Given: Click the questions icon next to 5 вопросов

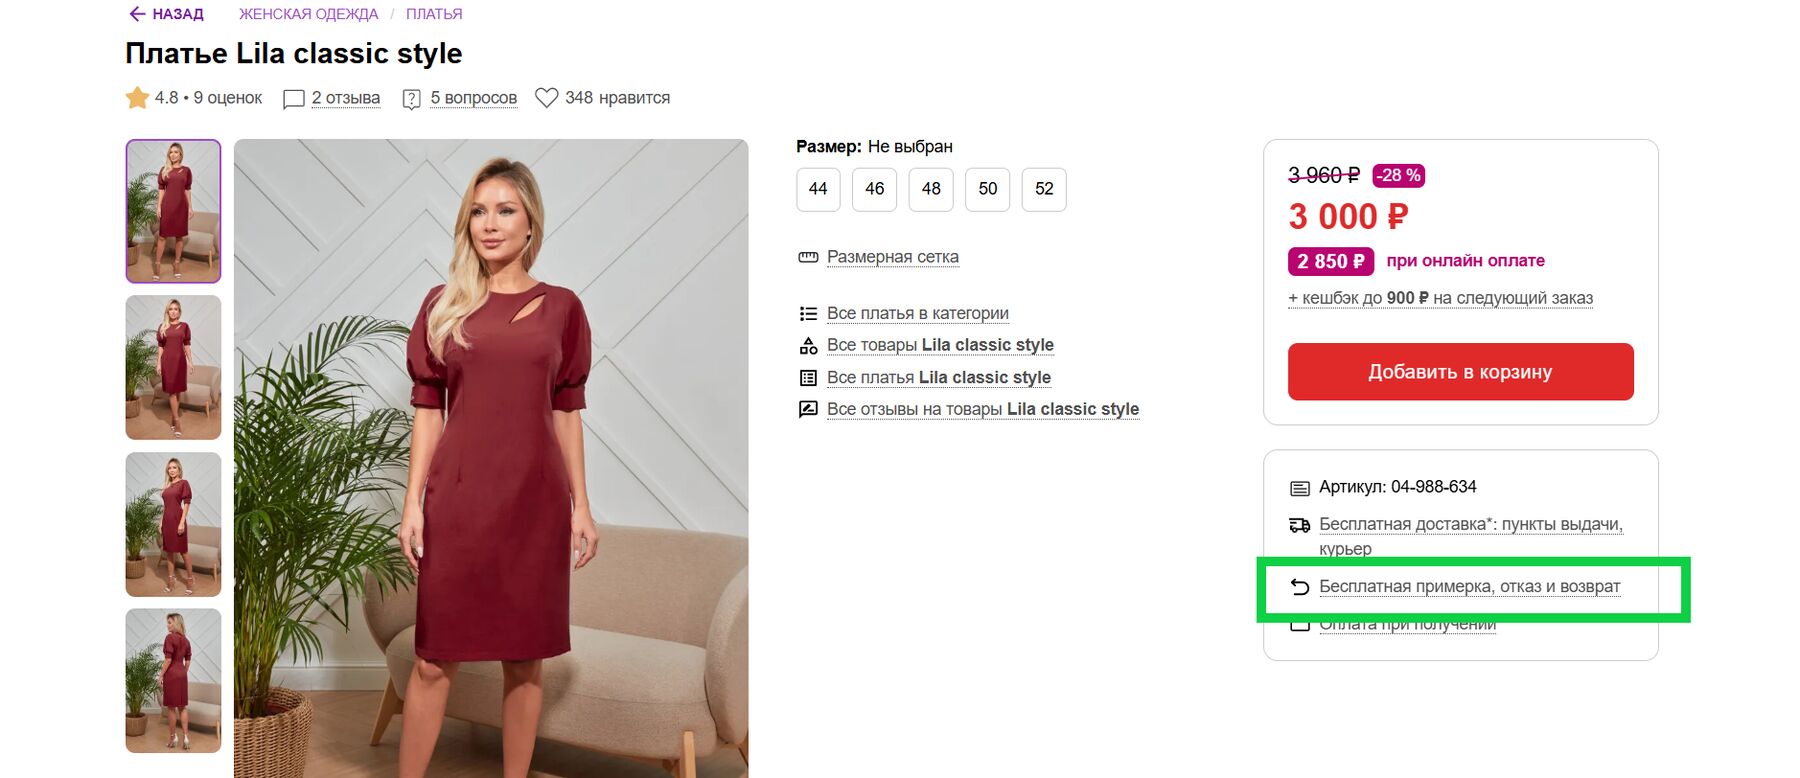Looking at the screenshot, I should 411,99.
